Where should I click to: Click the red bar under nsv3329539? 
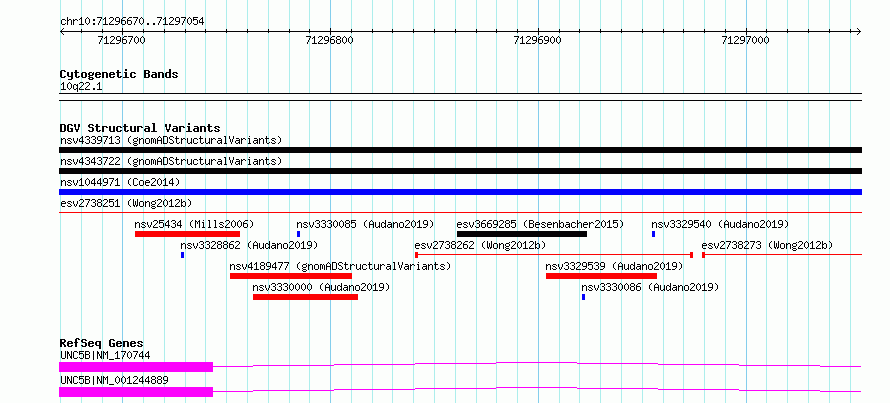point(601,276)
